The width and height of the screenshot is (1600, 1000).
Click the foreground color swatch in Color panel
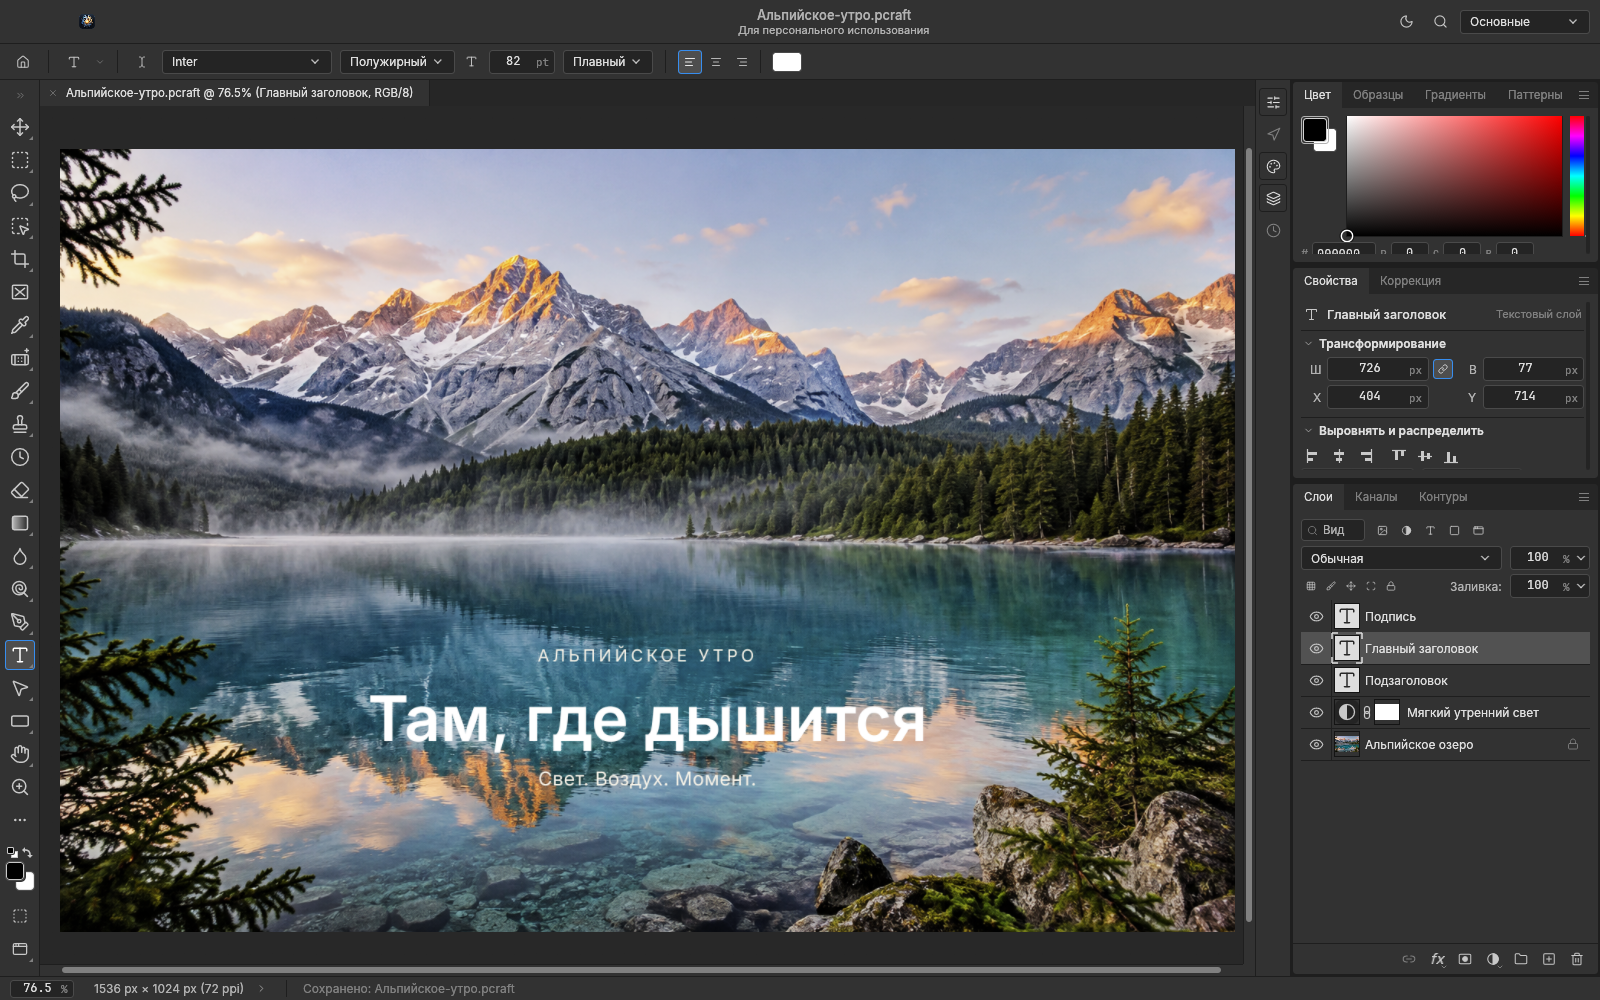(1314, 130)
